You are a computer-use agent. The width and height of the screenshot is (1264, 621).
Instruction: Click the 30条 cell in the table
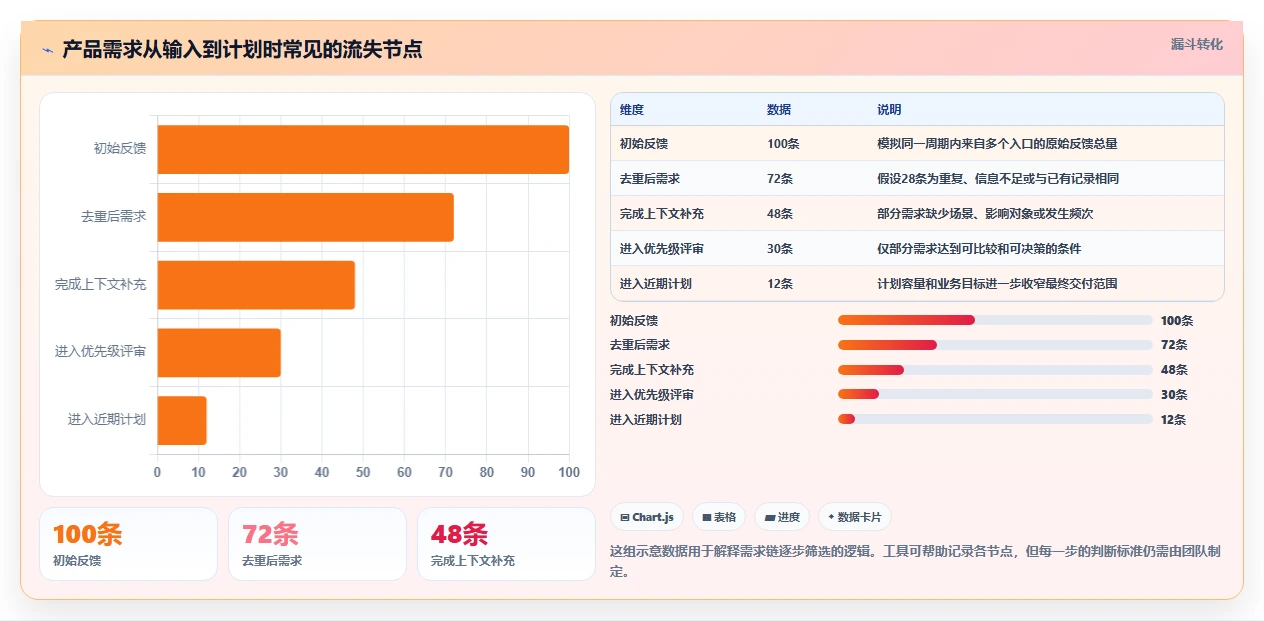point(780,249)
